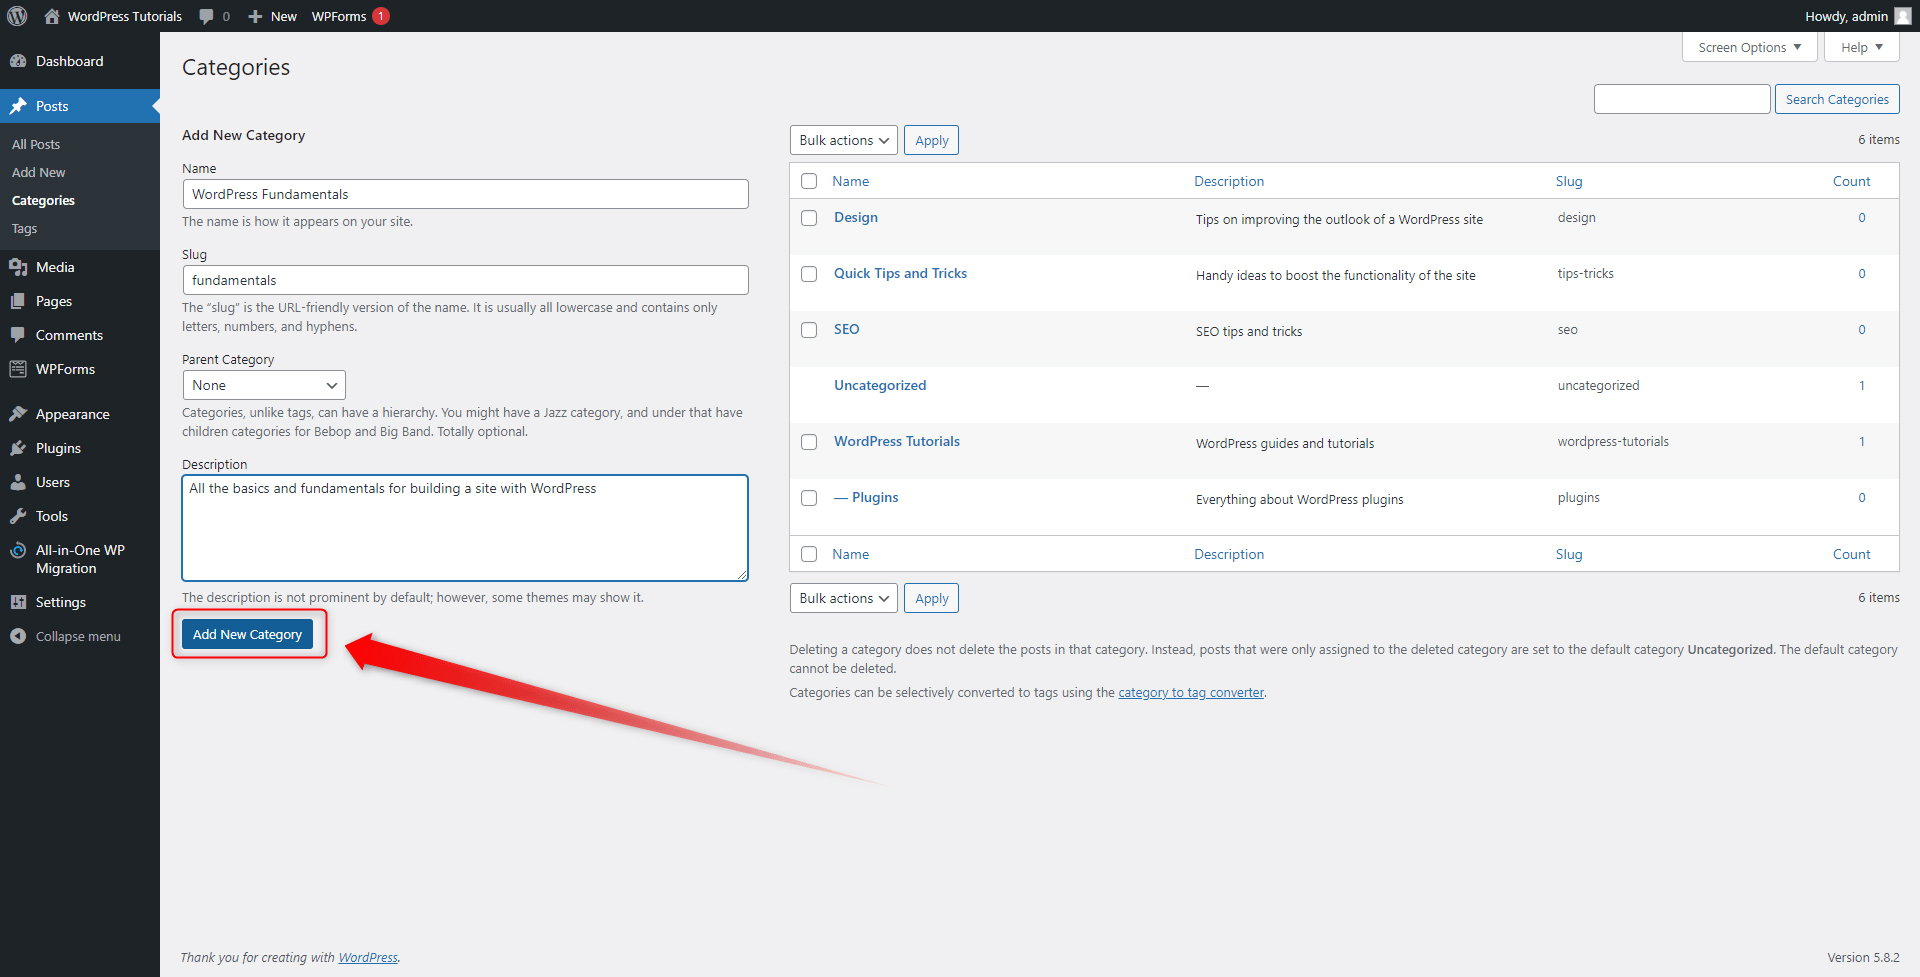Viewport: 1920px width, 977px height.
Task: Open WPForms admin bar menu
Action: pos(350,16)
